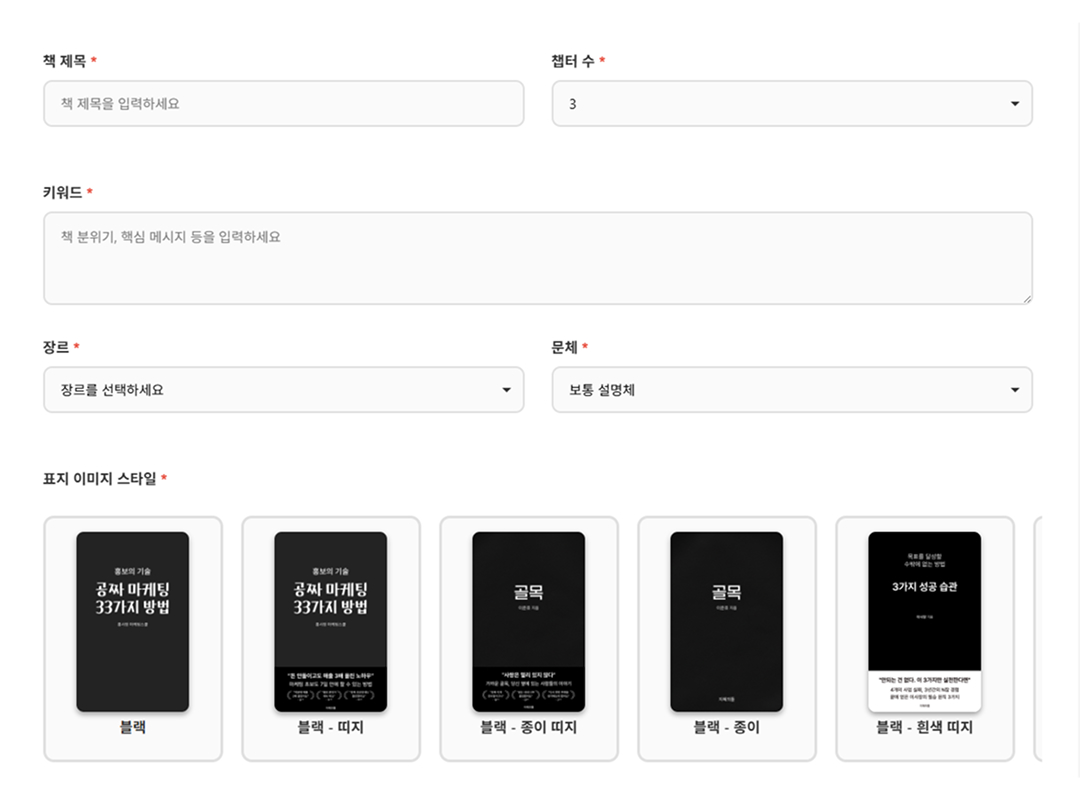The height and width of the screenshot is (800, 1080).
Task: Click the 키워드 field label
Action: 62,192
